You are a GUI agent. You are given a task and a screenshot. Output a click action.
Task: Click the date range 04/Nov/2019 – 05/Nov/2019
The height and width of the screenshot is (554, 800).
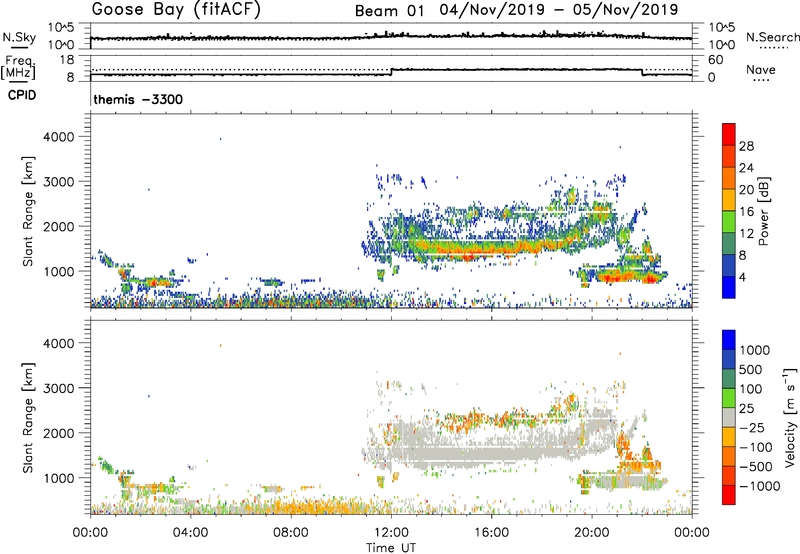pos(559,10)
